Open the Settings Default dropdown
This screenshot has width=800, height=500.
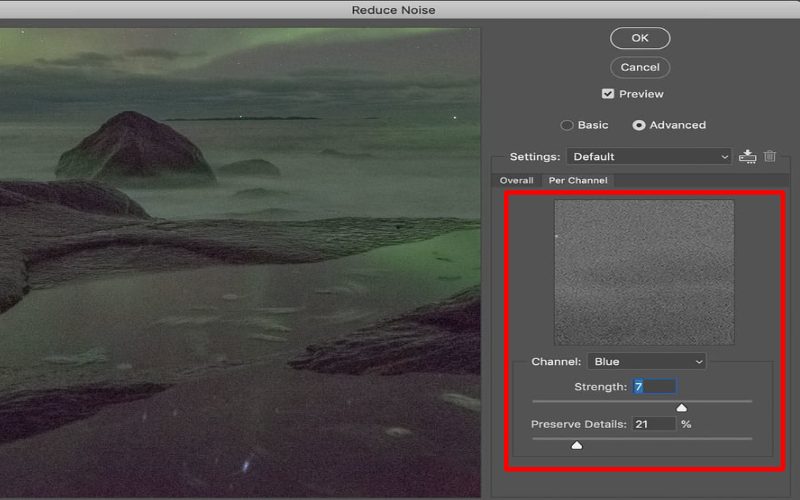[649, 157]
